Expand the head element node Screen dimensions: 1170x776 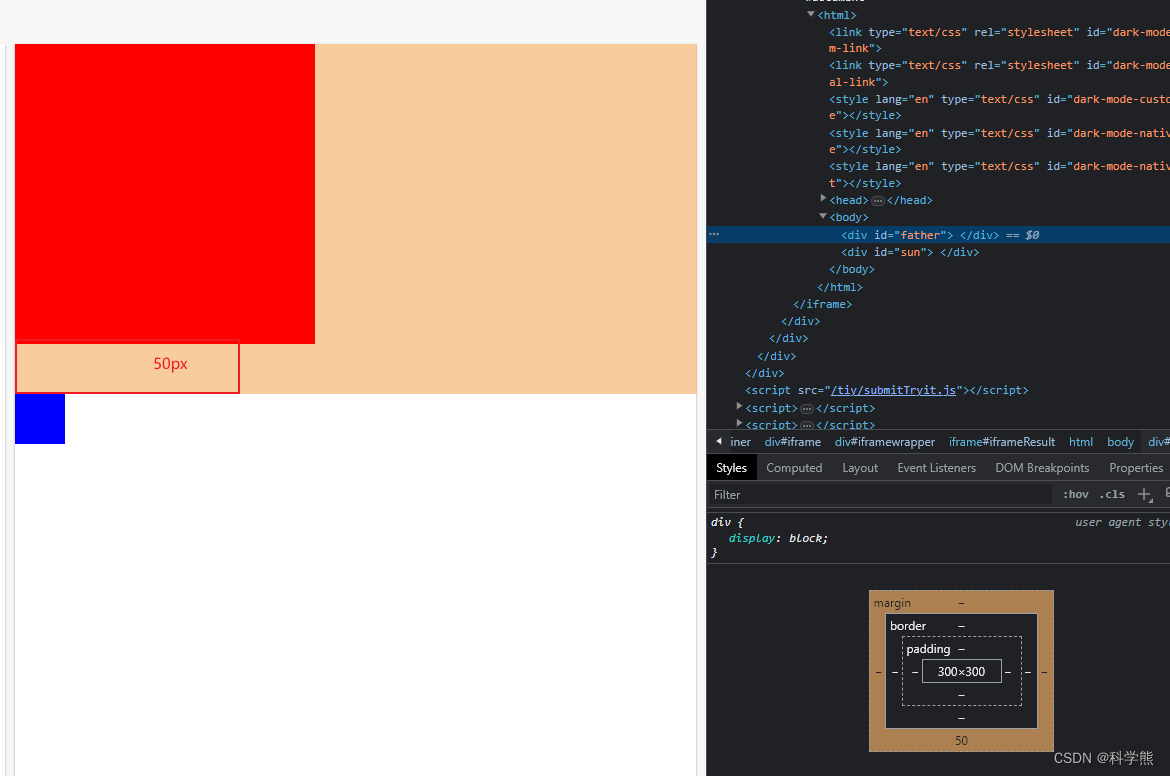click(x=823, y=198)
